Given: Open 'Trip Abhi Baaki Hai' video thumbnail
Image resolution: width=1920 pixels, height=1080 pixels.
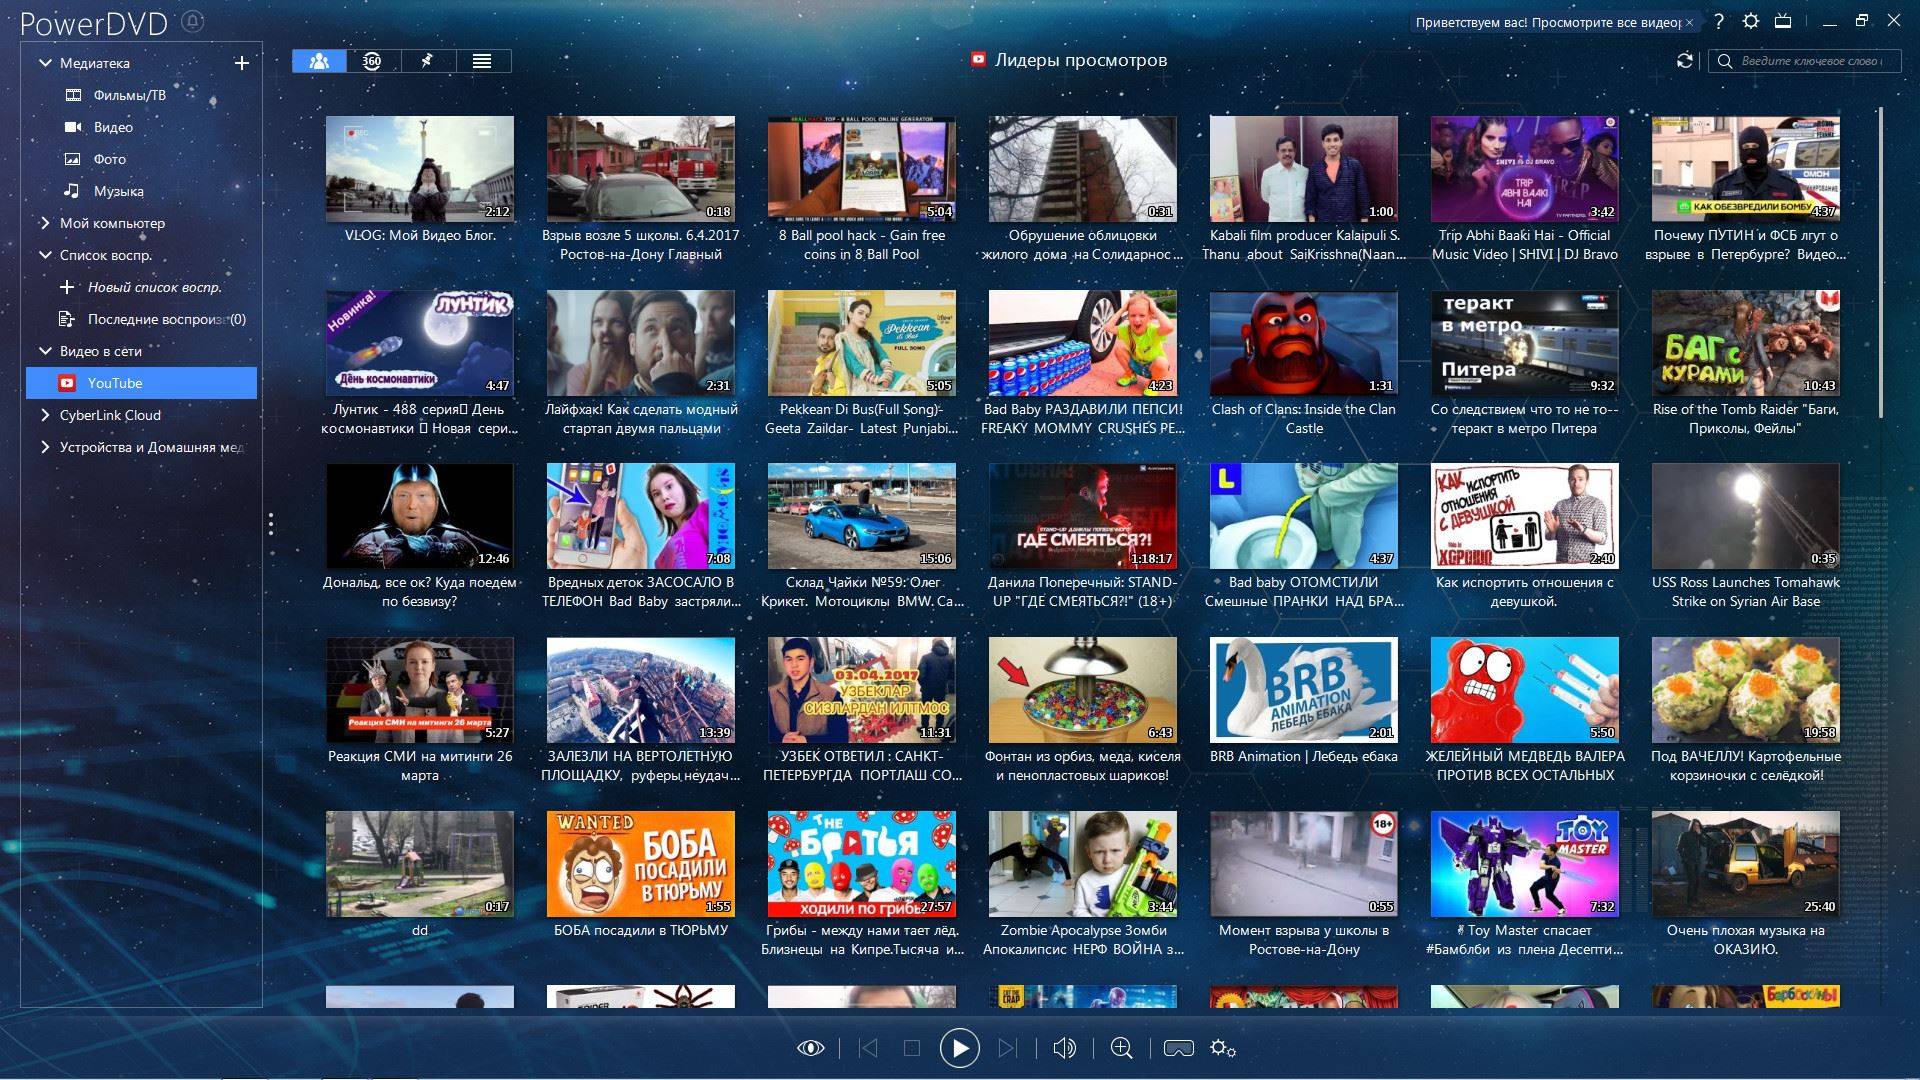Looking at the screenshot, I should [1525, 169].
